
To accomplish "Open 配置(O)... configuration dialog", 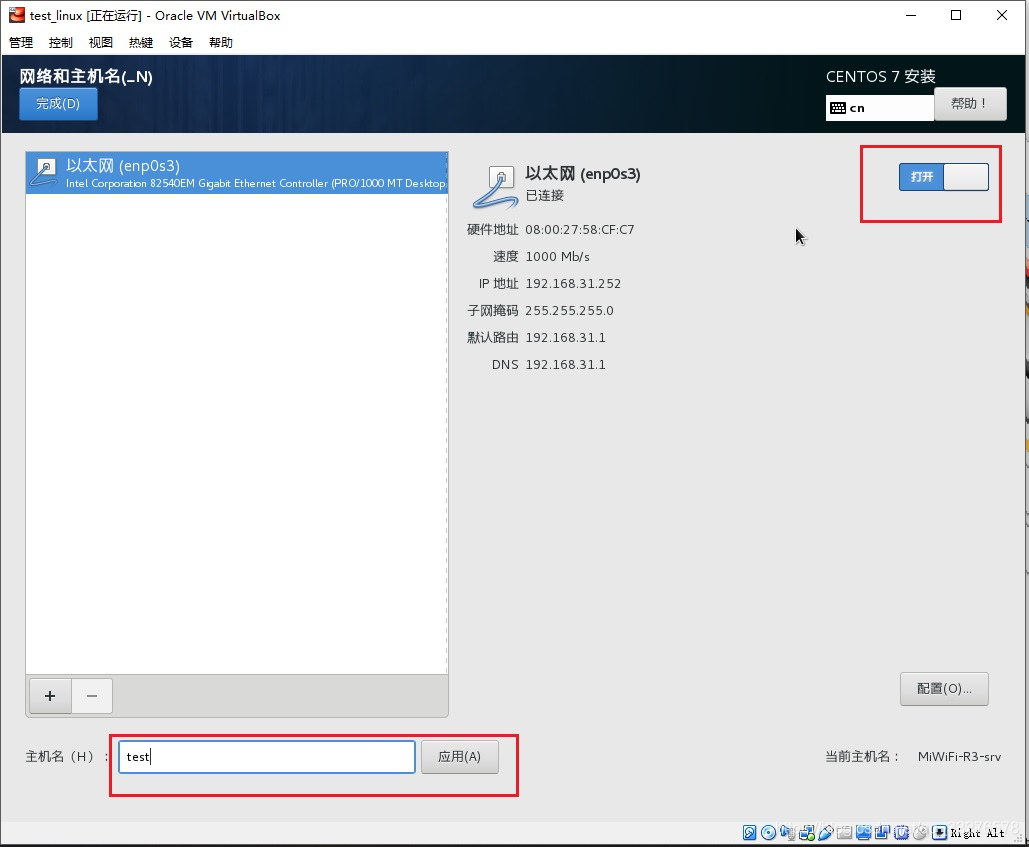I will [x=944, y=689].
